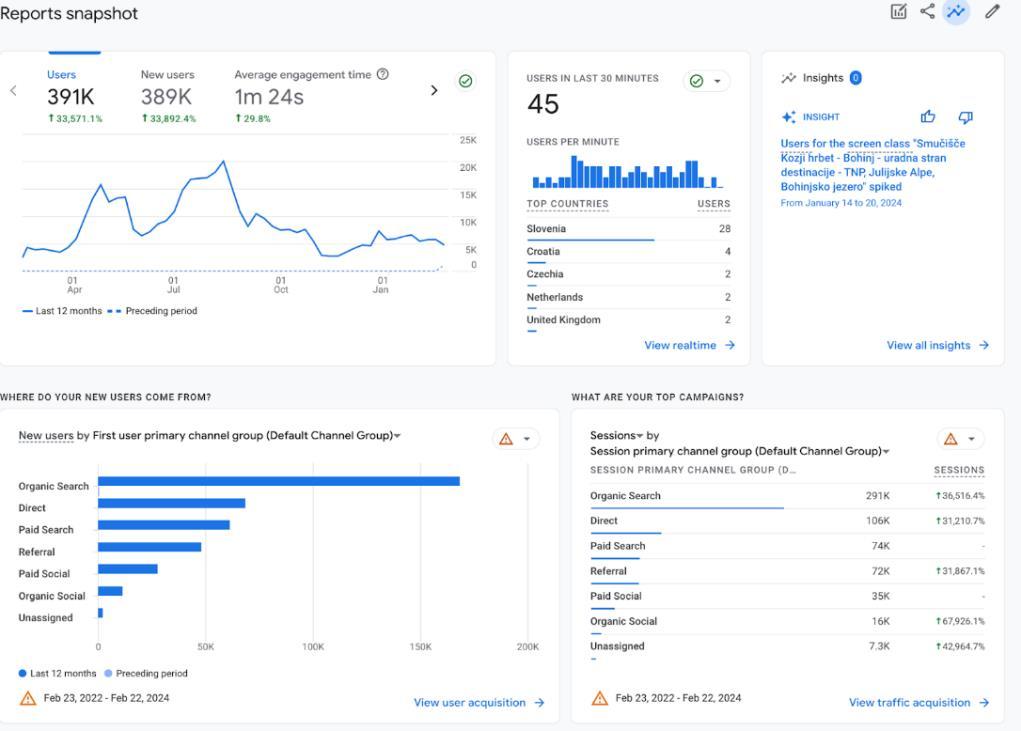Click the Organic Search bar in chart
This screenshot has width=1021, height=731.
click(279, 481)
